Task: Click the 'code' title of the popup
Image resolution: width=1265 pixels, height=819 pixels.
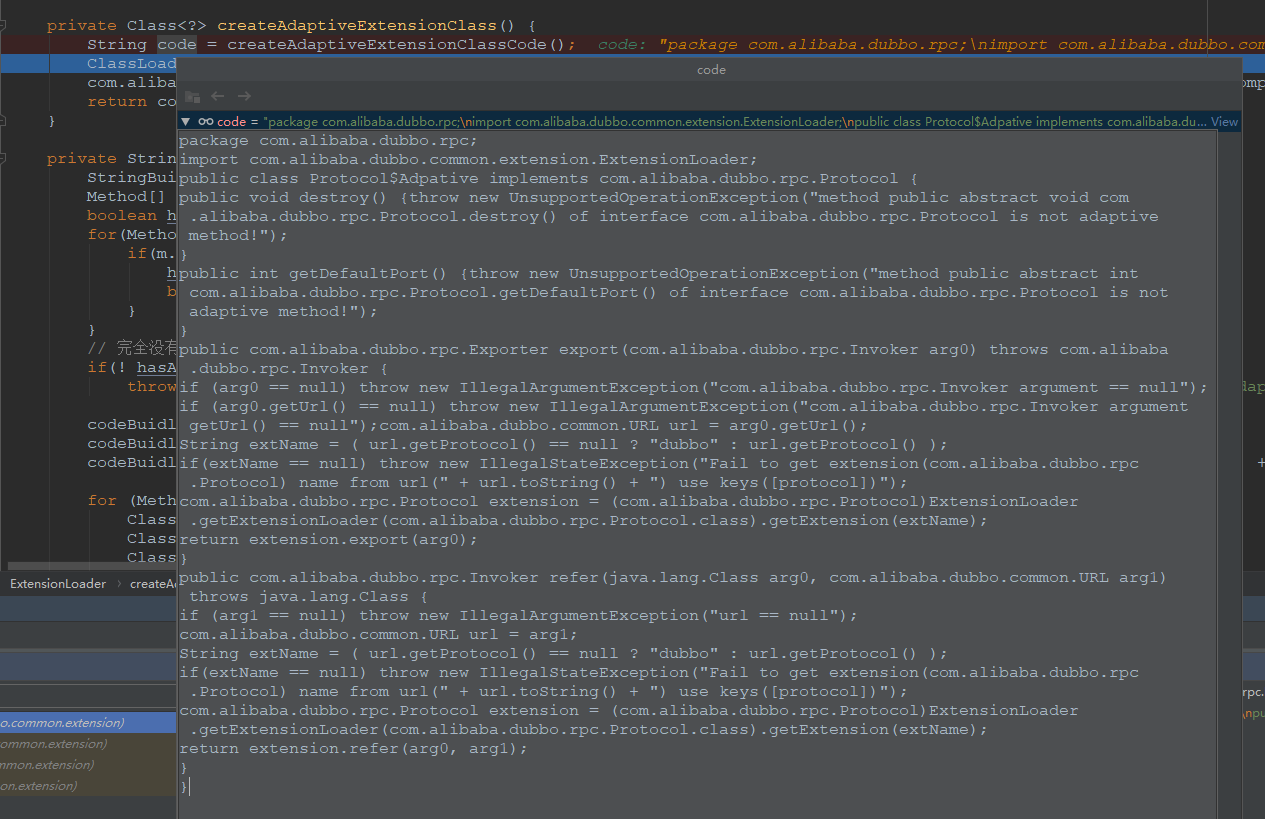Action: [x=711, y=69]
